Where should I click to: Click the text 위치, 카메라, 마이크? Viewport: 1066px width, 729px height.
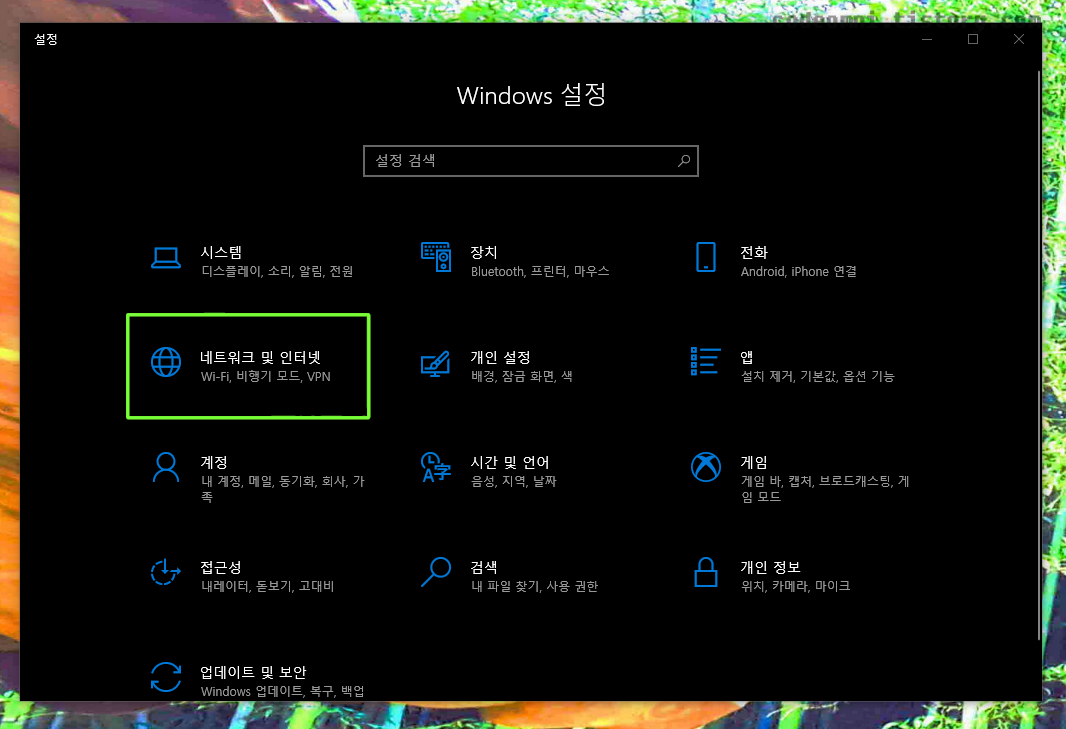(795, 586)
